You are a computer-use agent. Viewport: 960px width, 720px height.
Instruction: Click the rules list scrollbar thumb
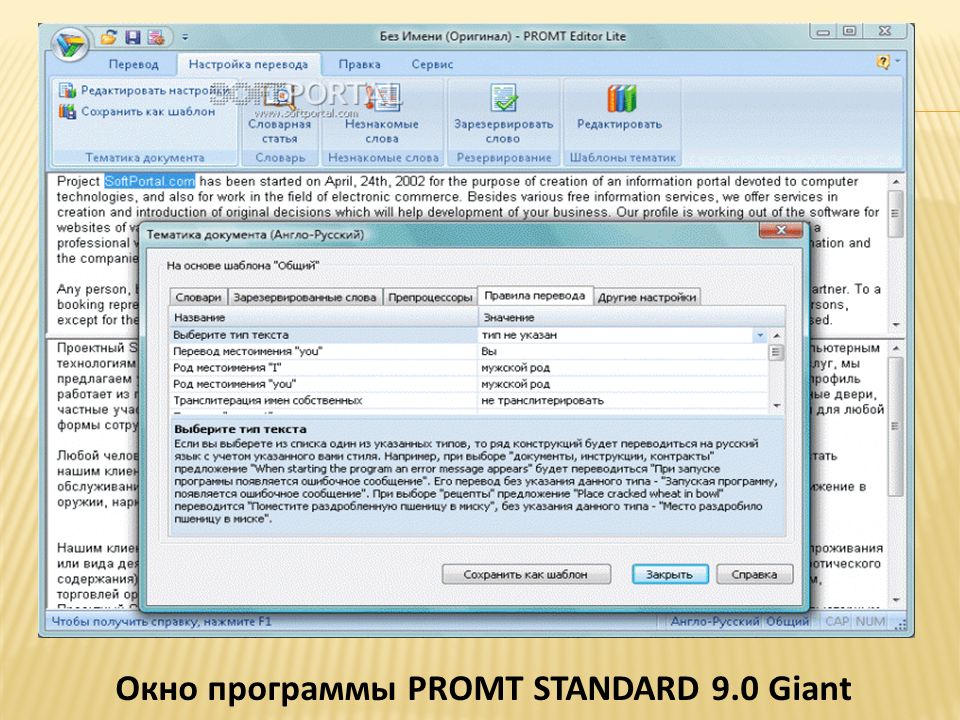click(776, 353)
